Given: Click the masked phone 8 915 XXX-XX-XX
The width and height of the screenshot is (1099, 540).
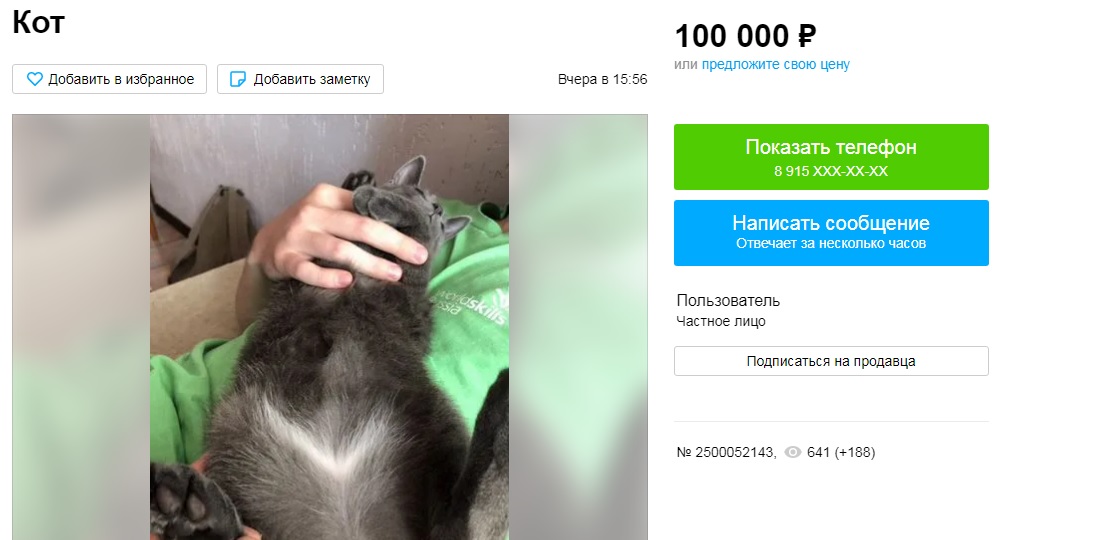Looking at the screenshot, I should pyautogui.click(x=831, y=171).
